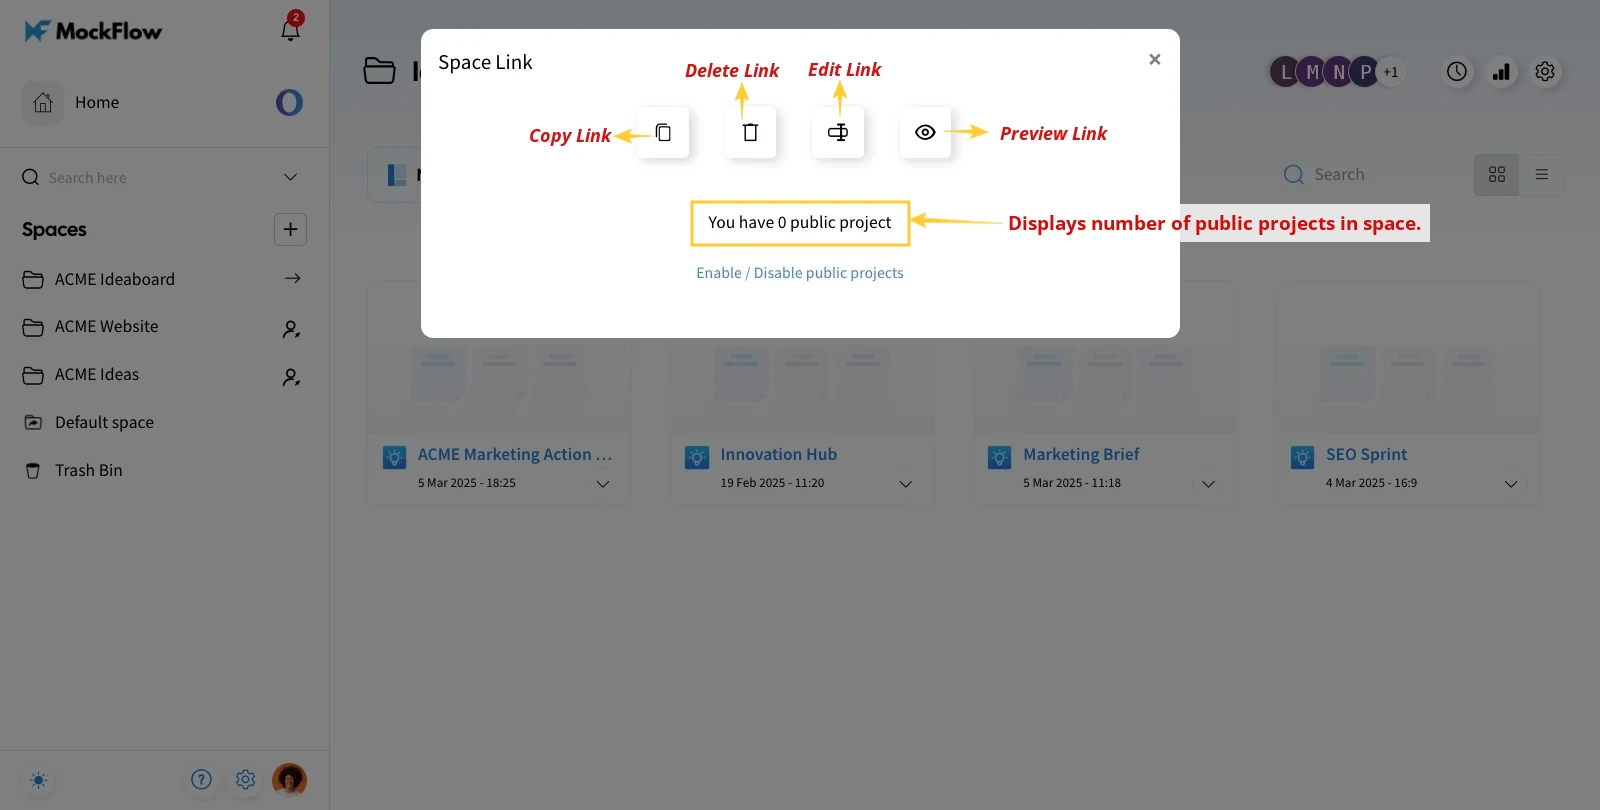1600x810 pixels.
Task: Expand the sidebar search dropdown chevron
Action: coord(290,177)
